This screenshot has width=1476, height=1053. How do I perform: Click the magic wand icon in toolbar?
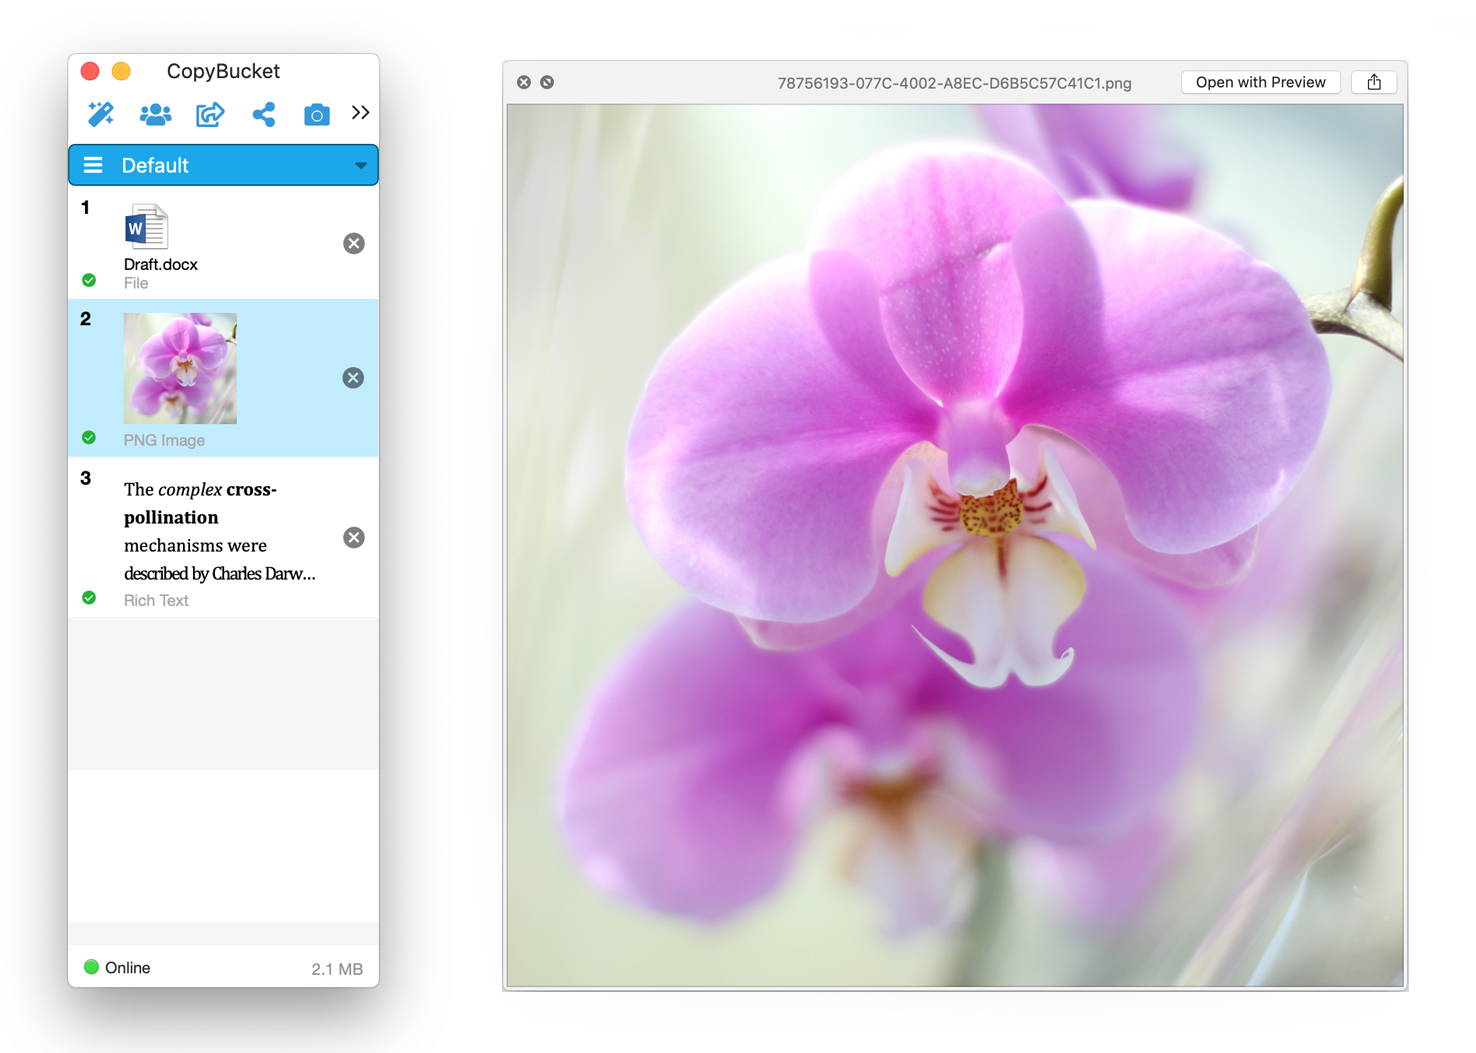click(101, 114)
